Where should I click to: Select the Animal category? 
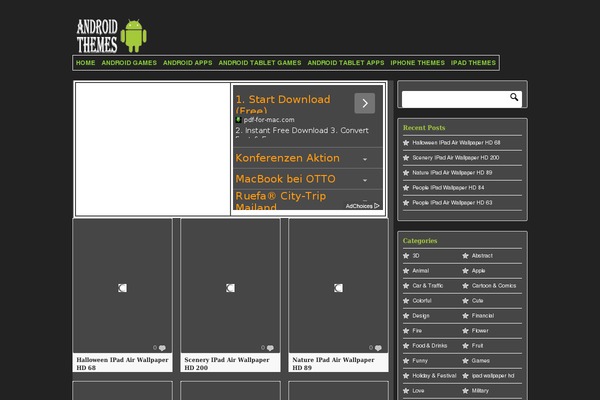click(421, 271)
